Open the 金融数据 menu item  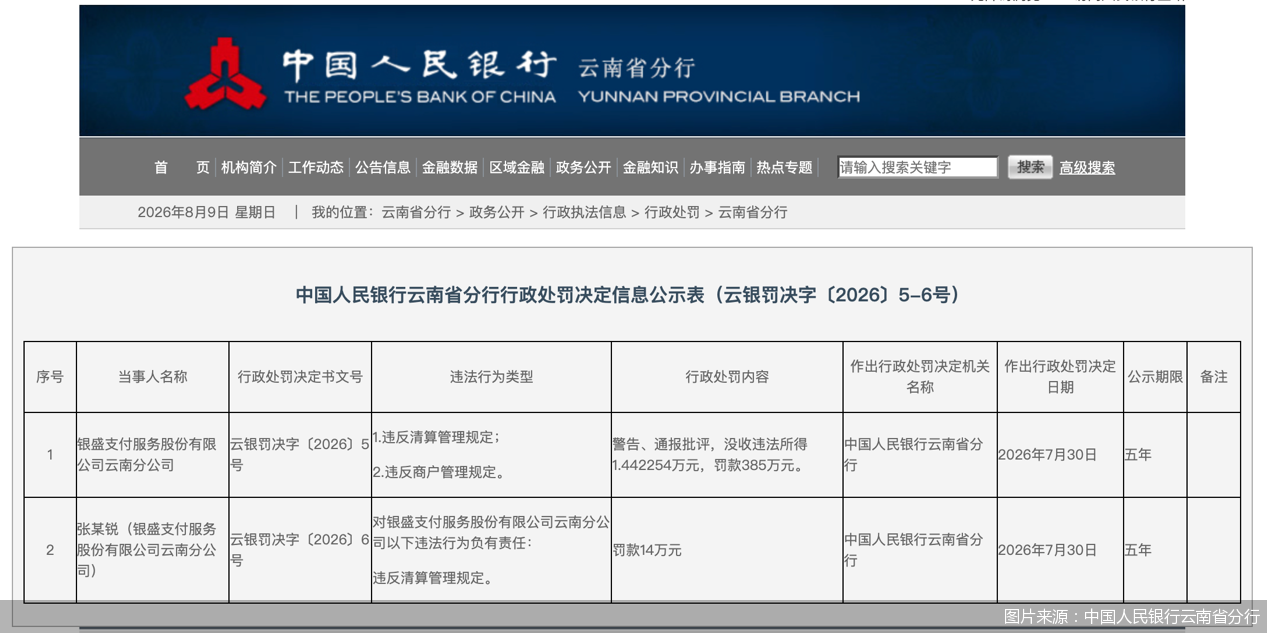450,167
